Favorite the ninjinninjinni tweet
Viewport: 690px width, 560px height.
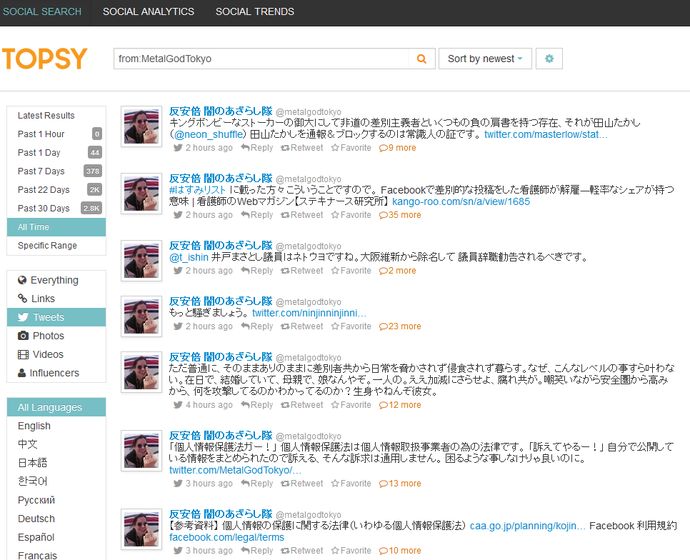[351, 326]
